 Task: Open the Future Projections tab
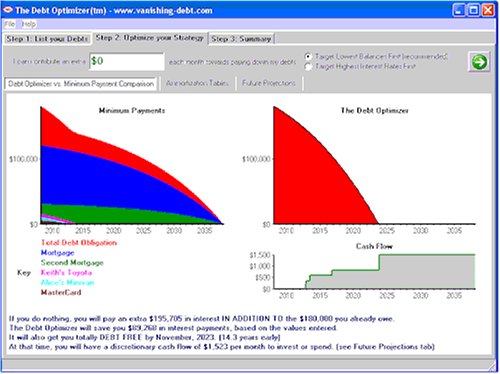(x=269, y=83)
